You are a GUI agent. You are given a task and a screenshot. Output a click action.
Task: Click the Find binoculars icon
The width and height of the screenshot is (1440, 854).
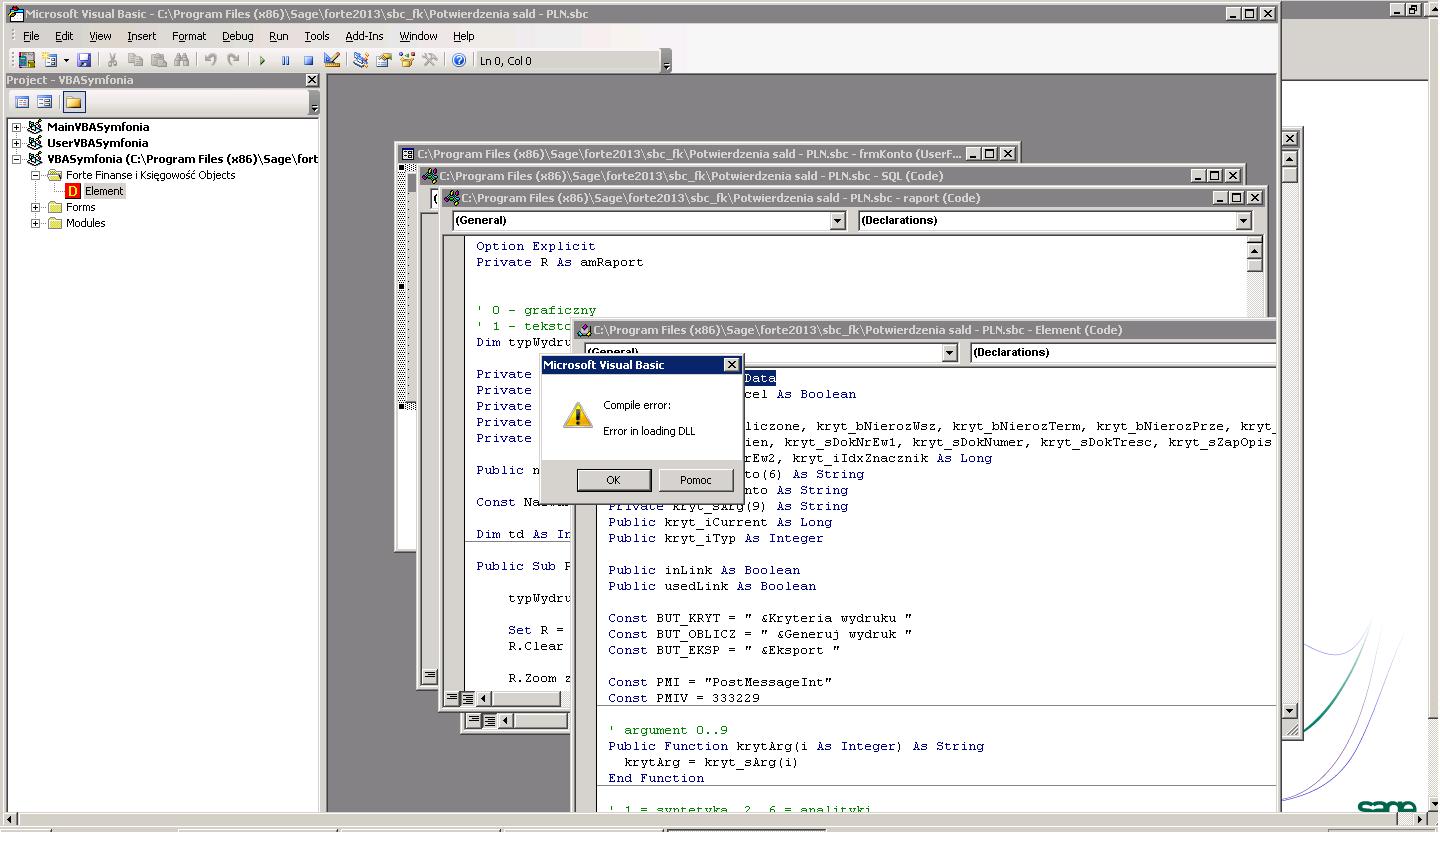point(181,60)
